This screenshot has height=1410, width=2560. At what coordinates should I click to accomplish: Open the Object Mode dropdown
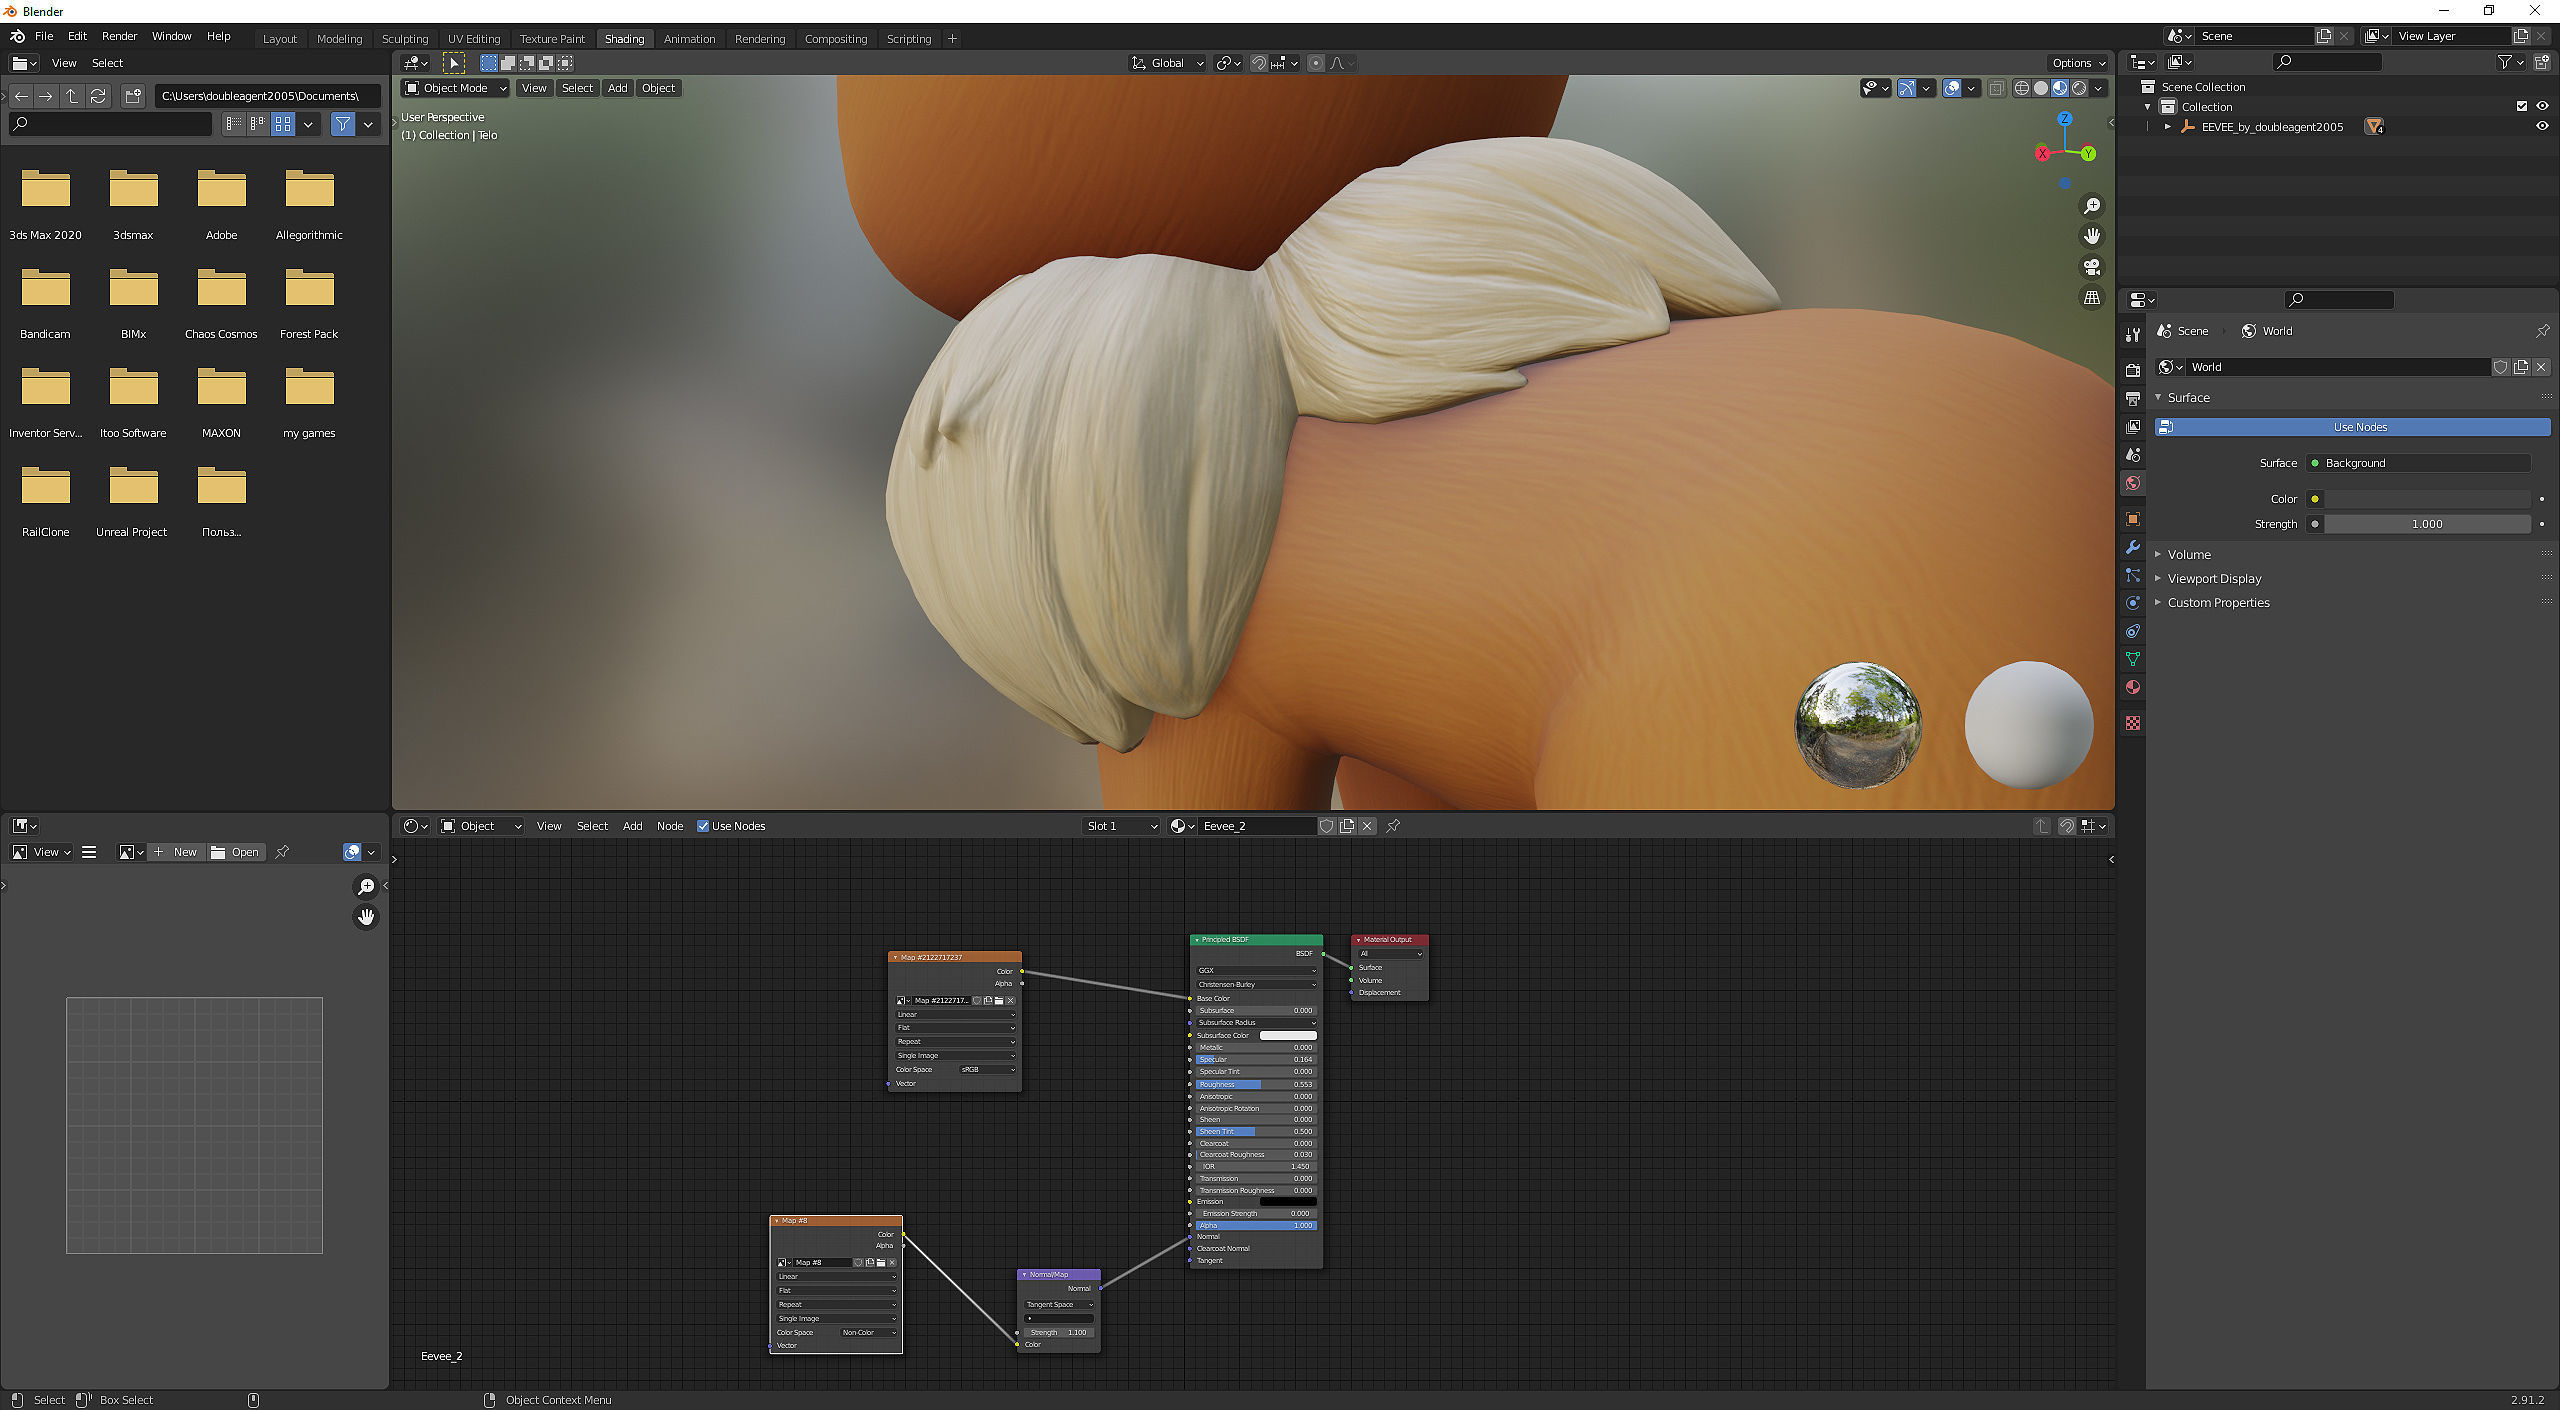(x=455, y=88)
